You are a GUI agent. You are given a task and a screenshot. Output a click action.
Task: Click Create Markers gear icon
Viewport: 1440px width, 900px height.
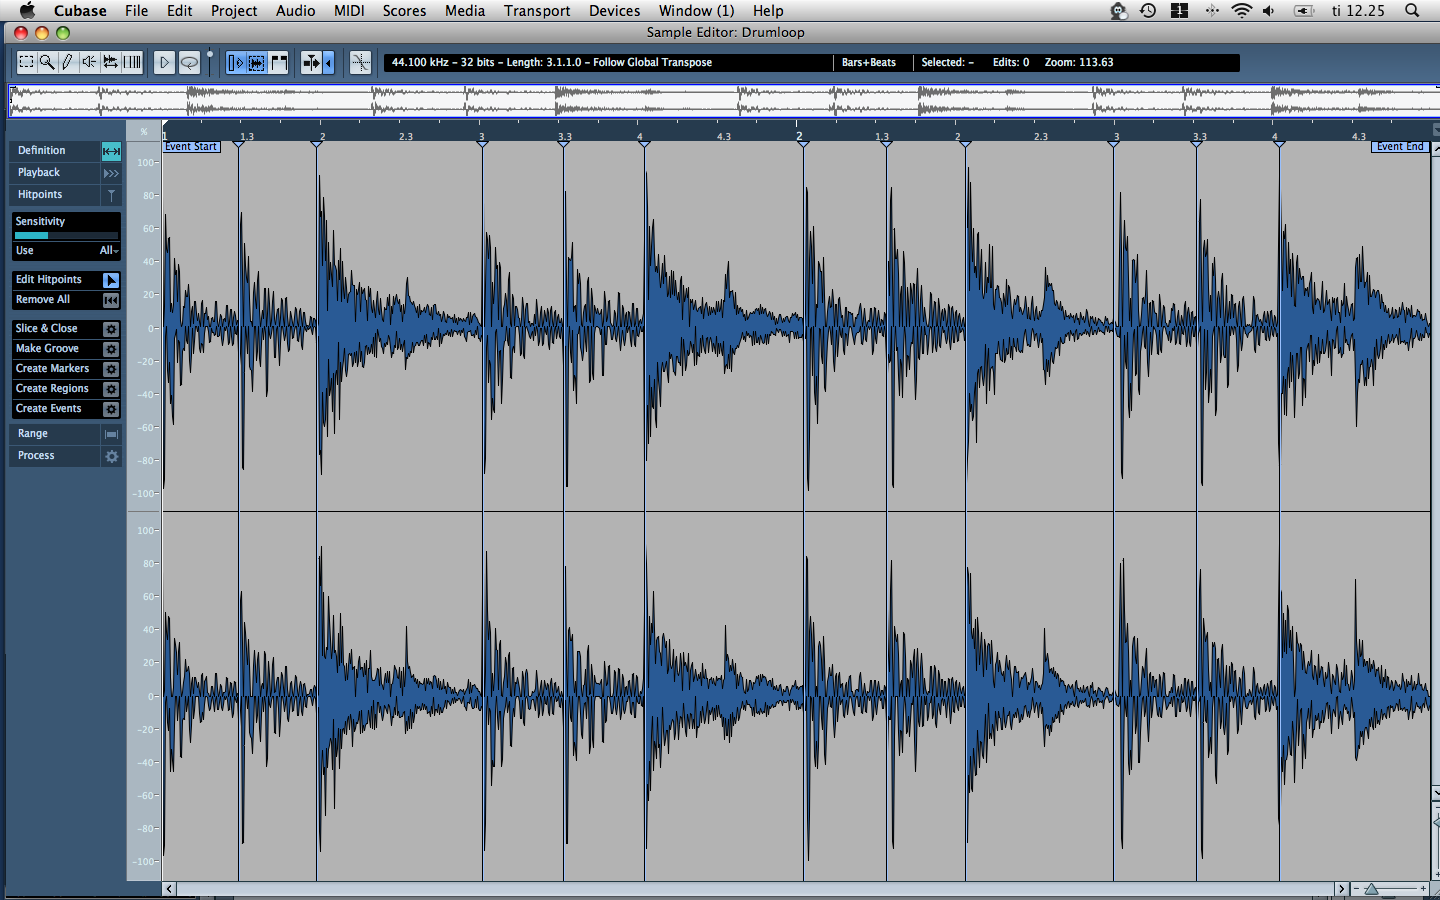point(111,369)
